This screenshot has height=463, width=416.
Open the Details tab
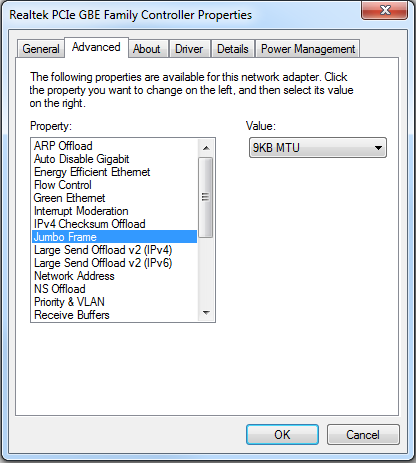(x=233, y=49)
